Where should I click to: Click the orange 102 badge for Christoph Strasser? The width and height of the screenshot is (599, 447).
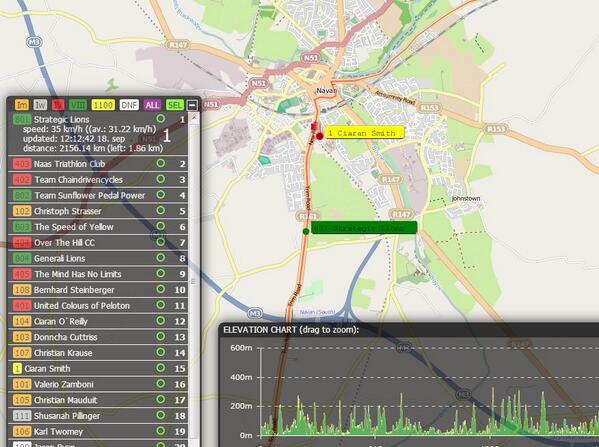click(x=22, y=211)
